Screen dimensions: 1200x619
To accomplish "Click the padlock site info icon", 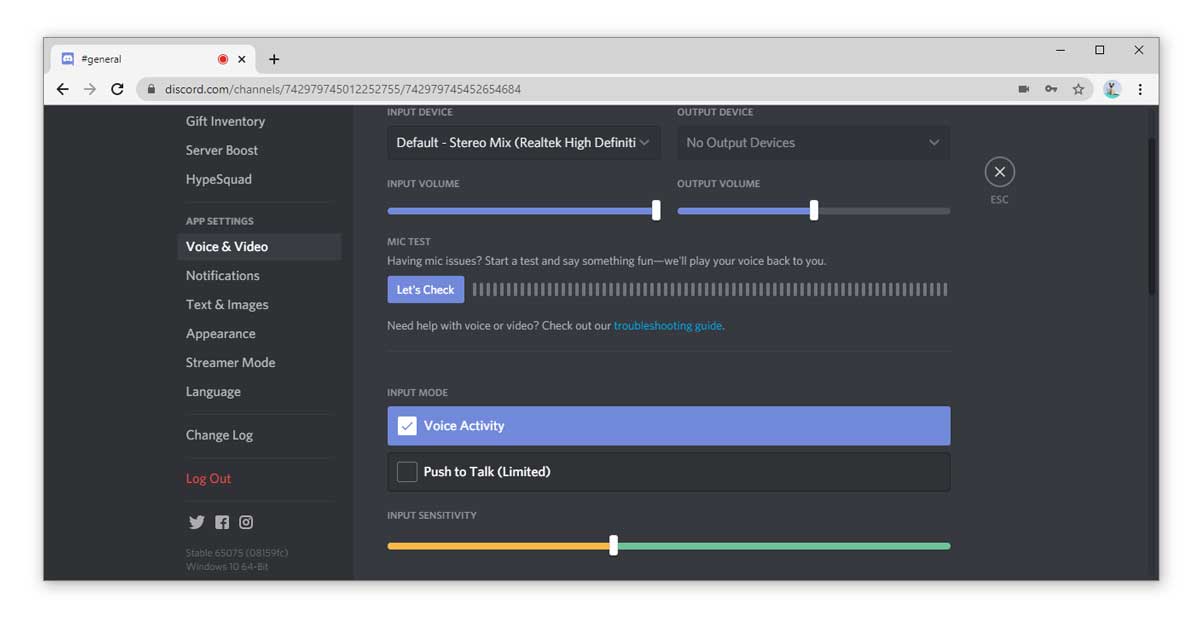I will [152, 89].
